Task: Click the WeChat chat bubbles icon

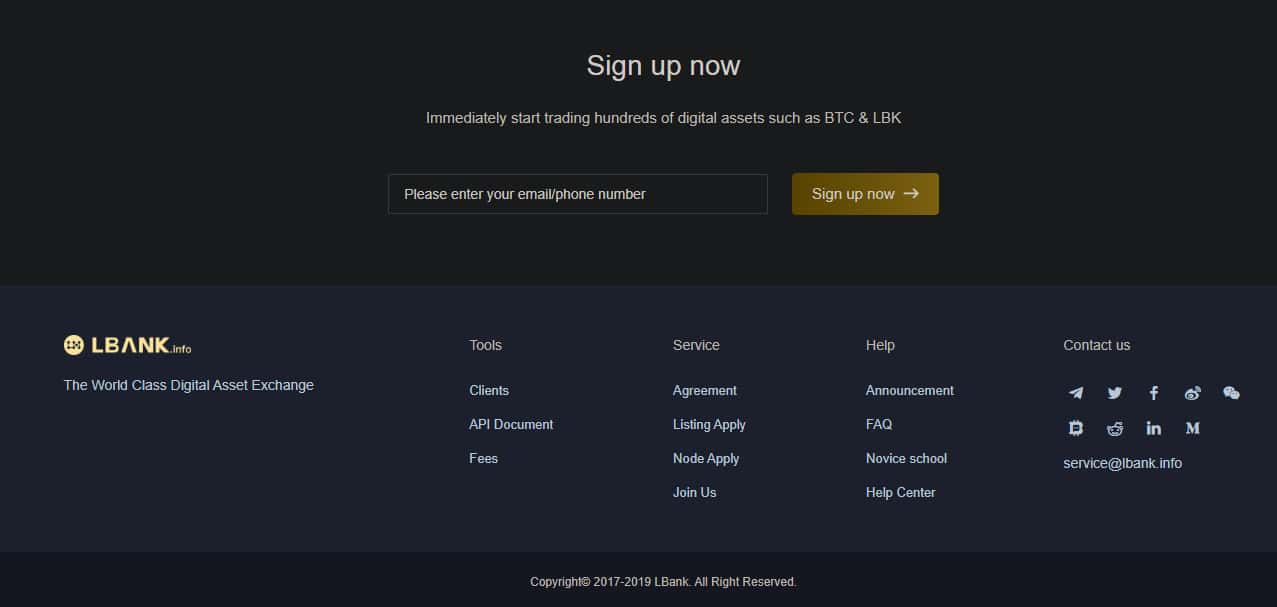Action: (1231, 393)
